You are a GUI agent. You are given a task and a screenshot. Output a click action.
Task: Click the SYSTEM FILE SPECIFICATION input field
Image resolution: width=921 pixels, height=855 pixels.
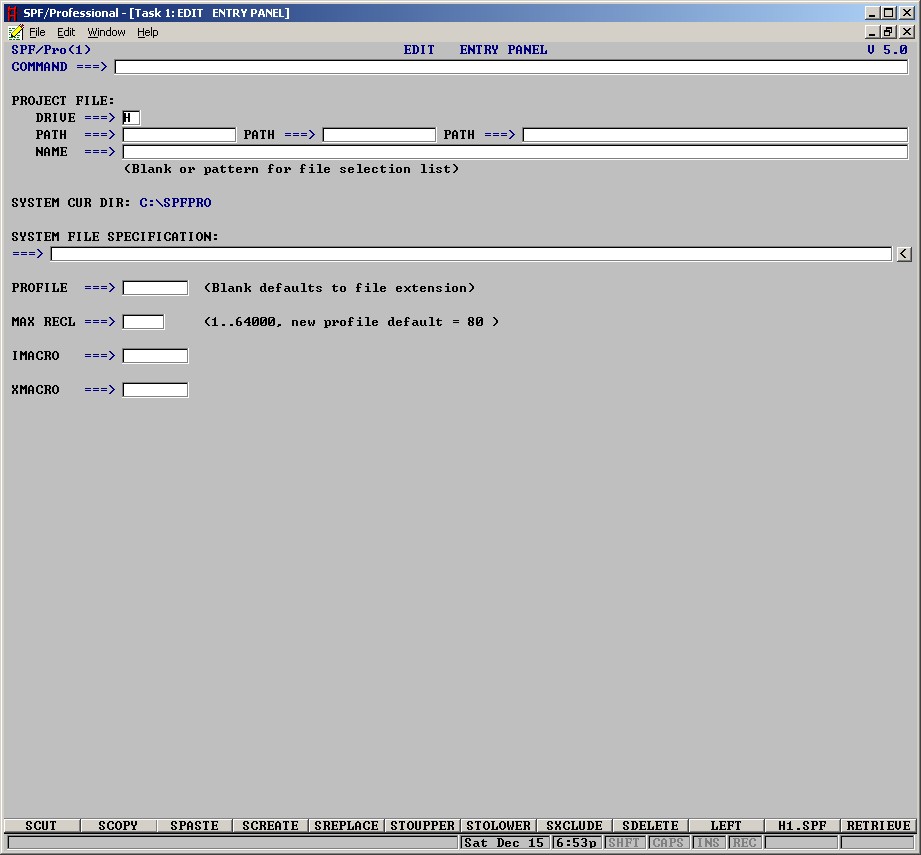pos(471,254)
